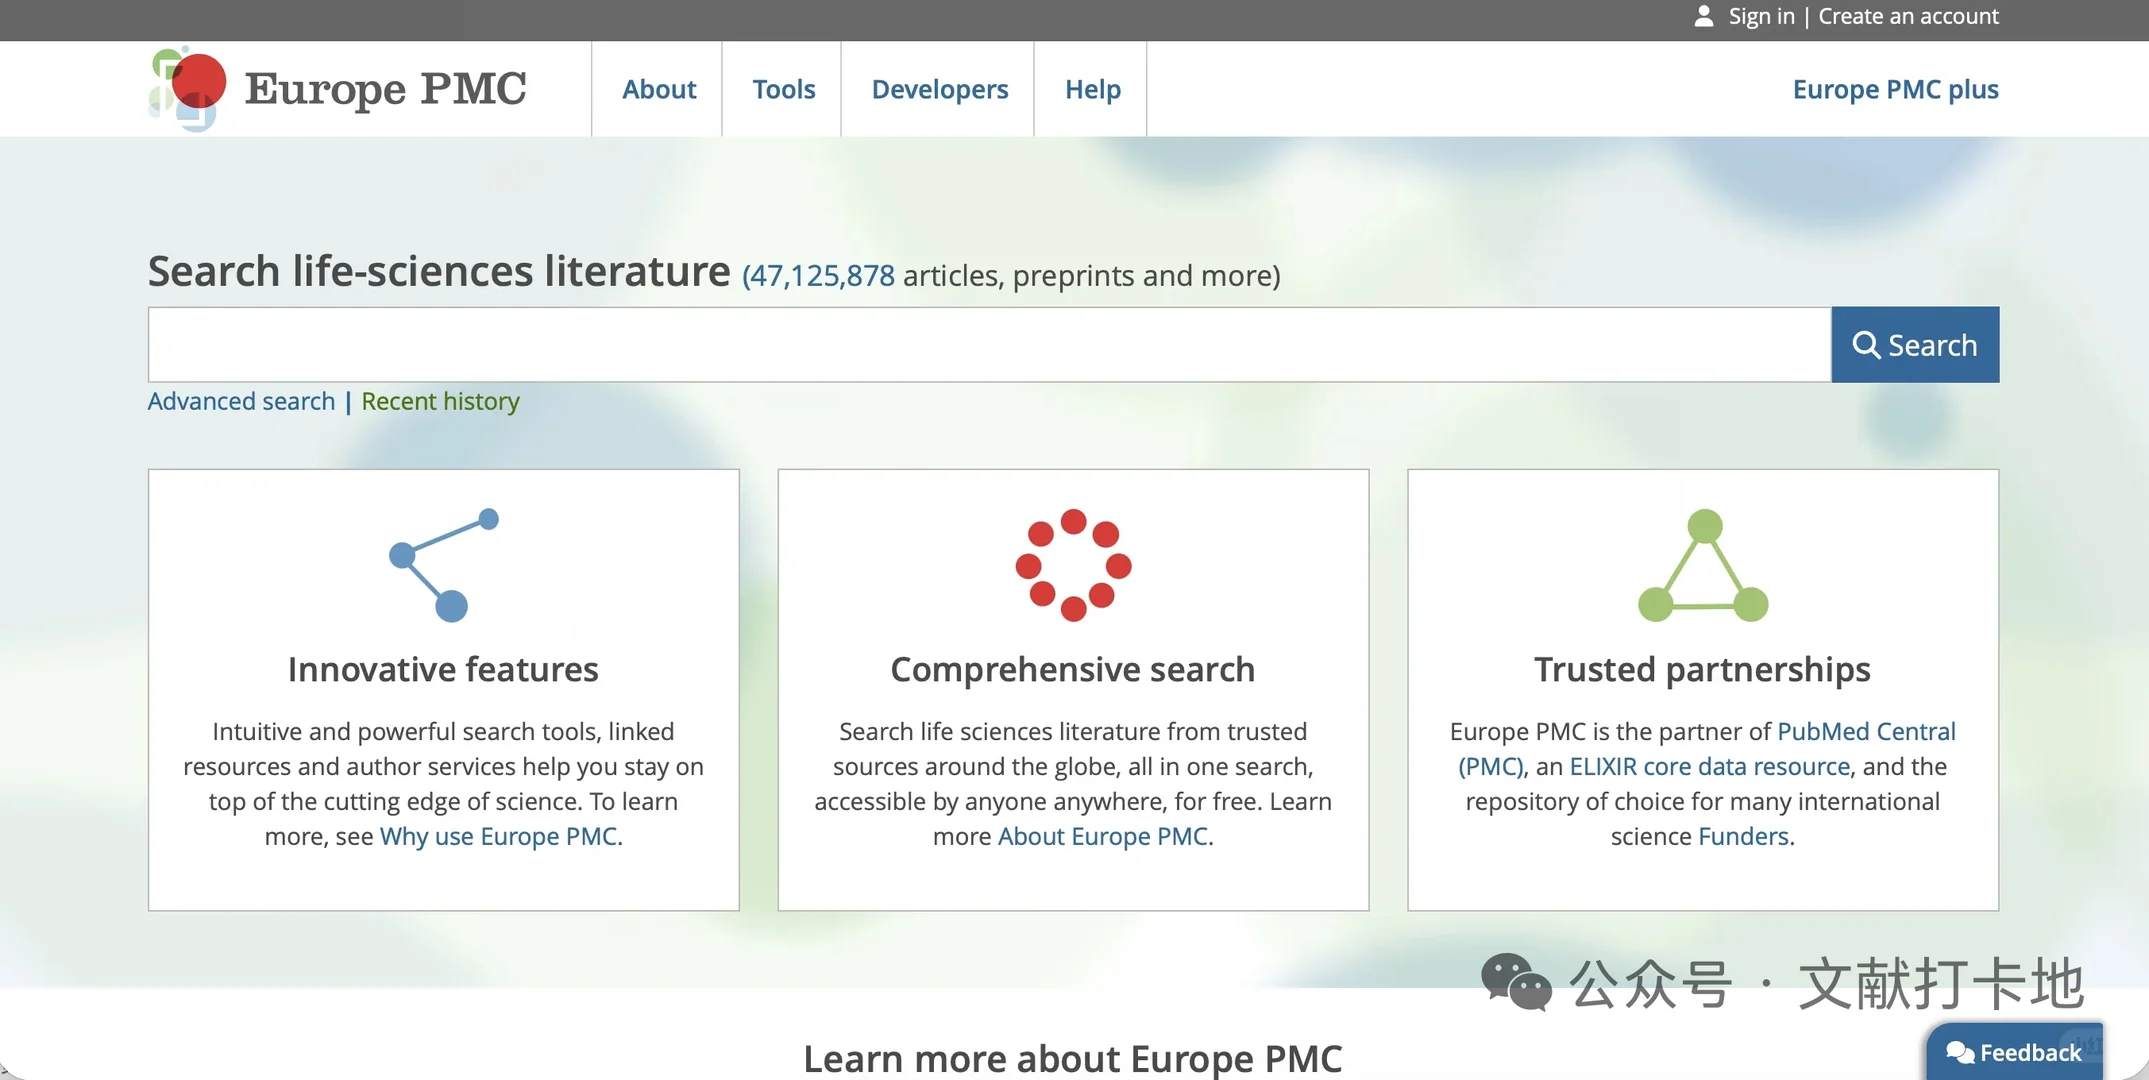Click the chat bubble icon on Feedback button
2149x1080 pixels.
[x=1959, y=1052]
